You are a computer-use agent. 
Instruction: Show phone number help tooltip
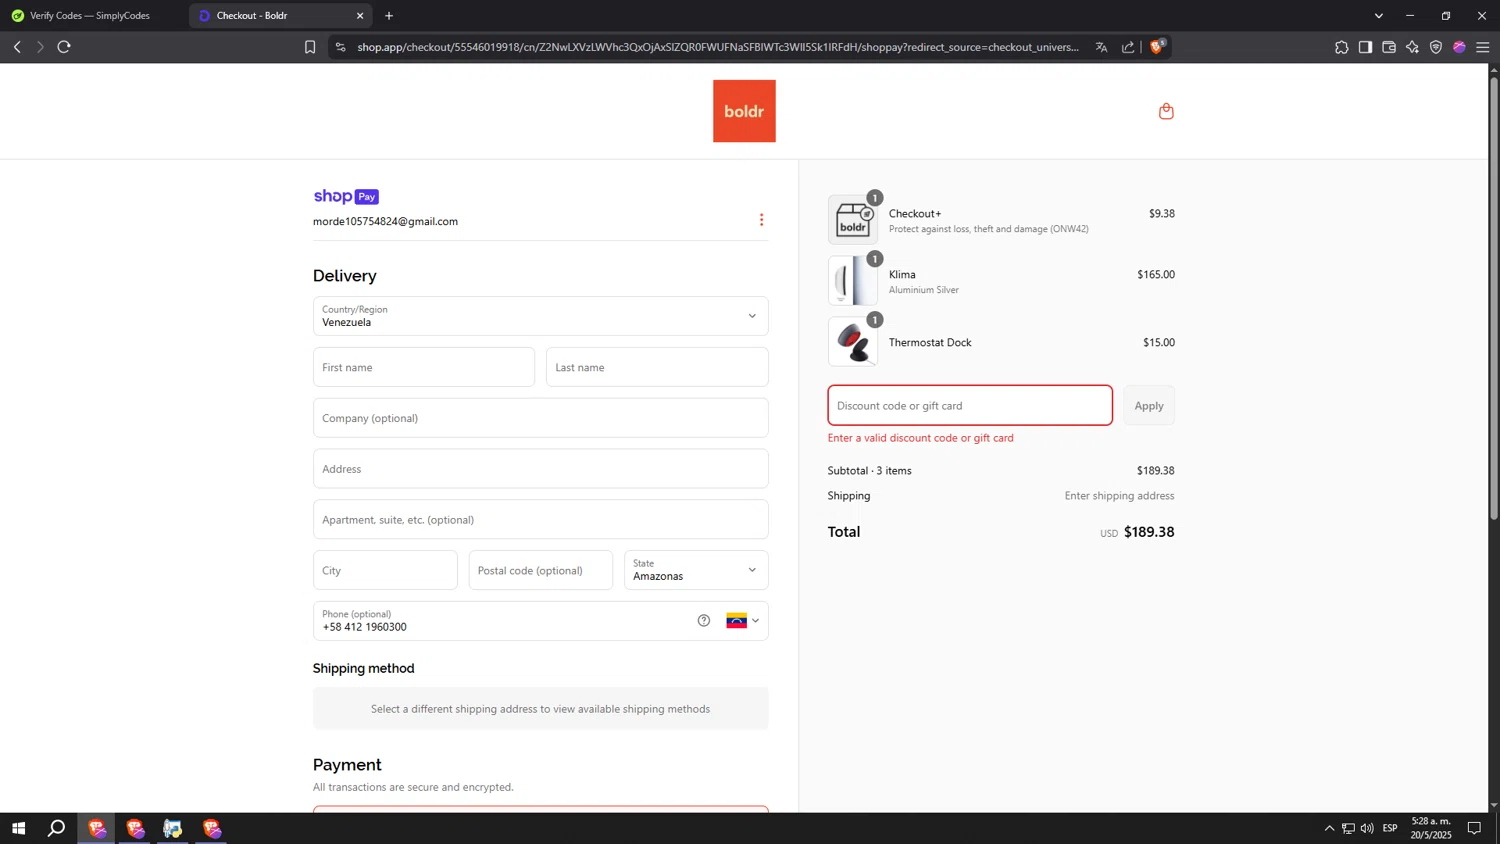tap(704, 621)
